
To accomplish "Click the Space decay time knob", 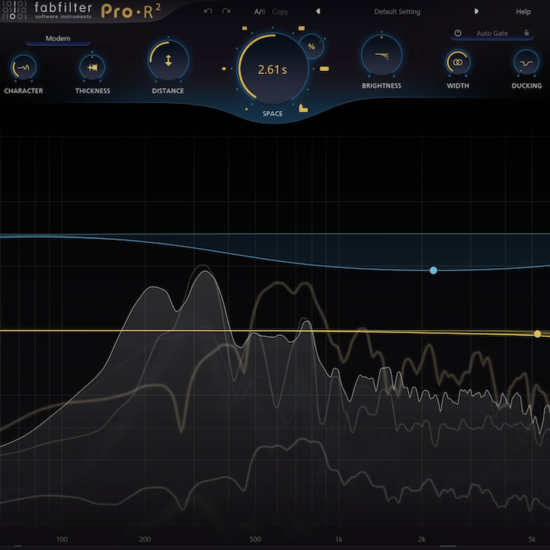I will click(x=273, y=69).
